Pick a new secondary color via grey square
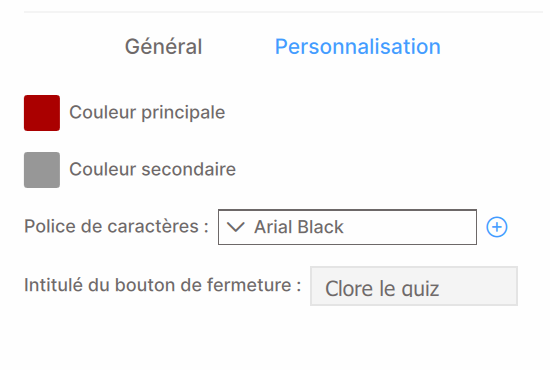The width and height of the screenshot is (550, 370). (42, 170)
